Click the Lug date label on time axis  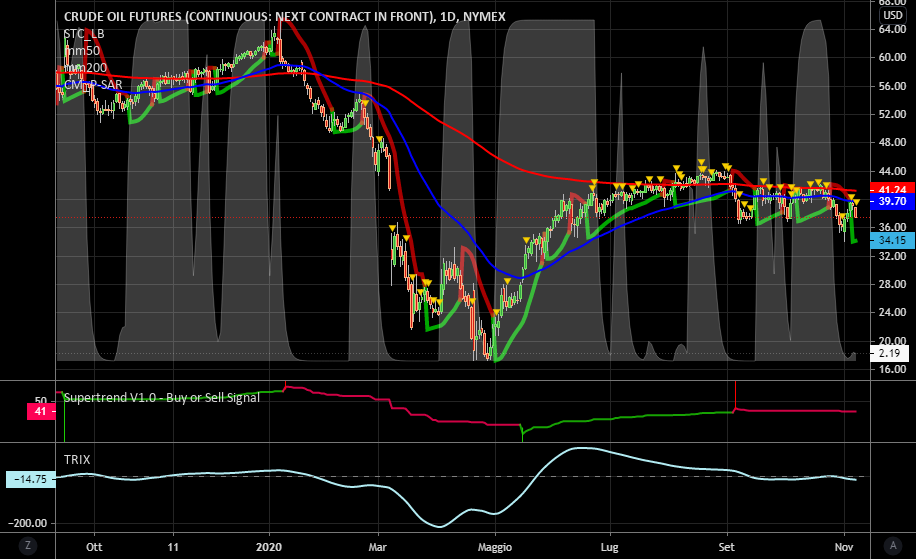tap(609, 547)
